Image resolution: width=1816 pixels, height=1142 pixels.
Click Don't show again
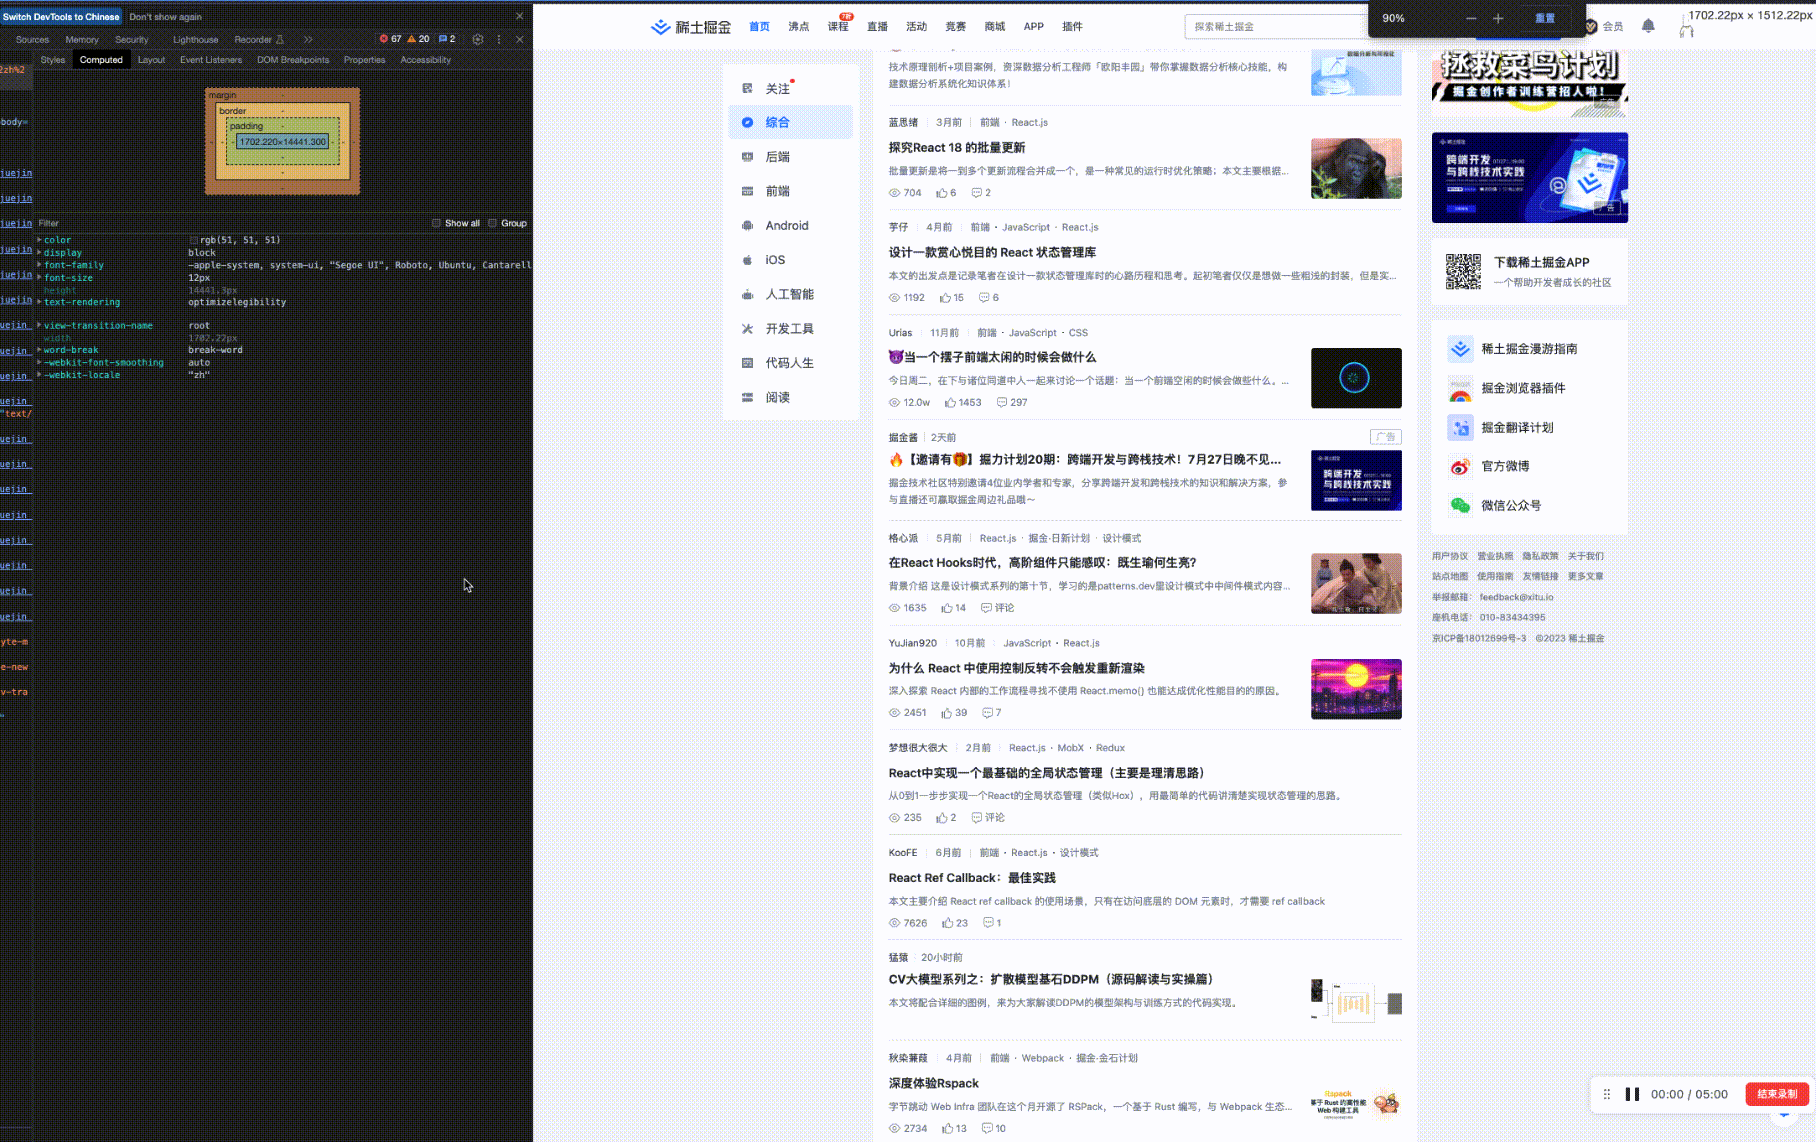point(165,17)
